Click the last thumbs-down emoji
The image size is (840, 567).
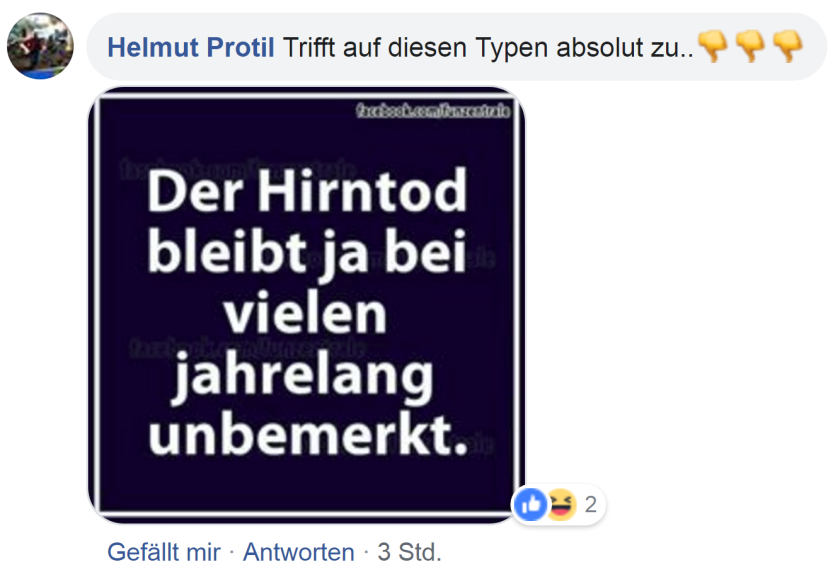click(x=788, y=46)
